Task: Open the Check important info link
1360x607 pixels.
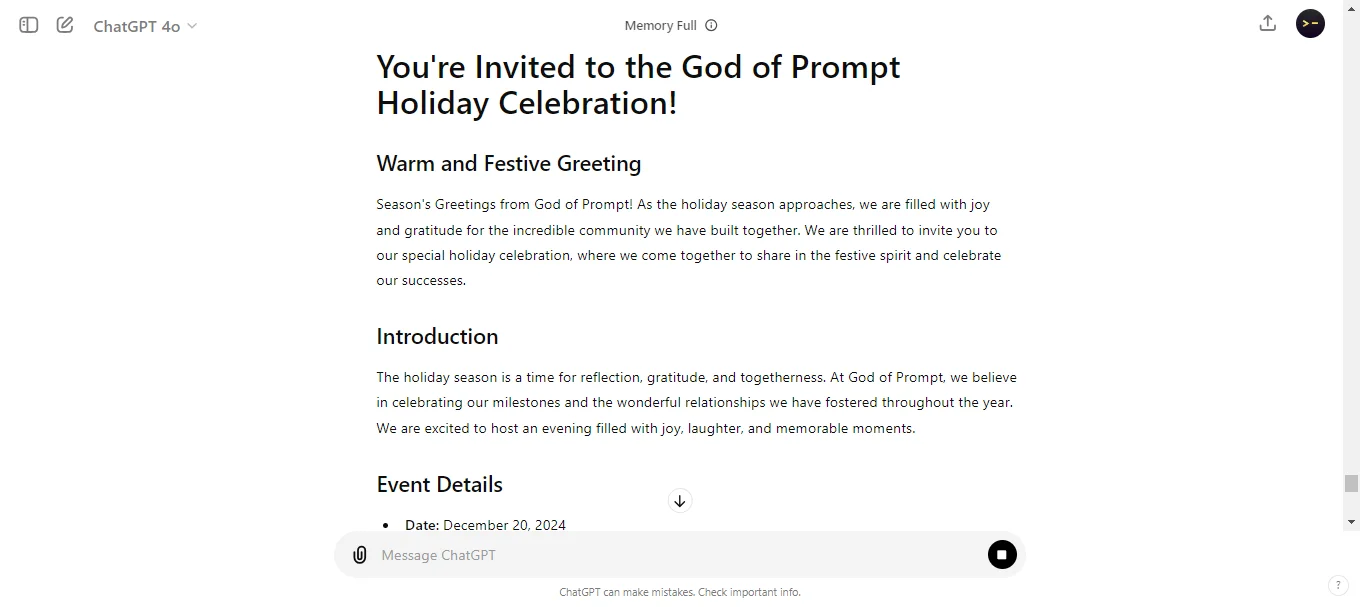Action: (x=749, y=592)
